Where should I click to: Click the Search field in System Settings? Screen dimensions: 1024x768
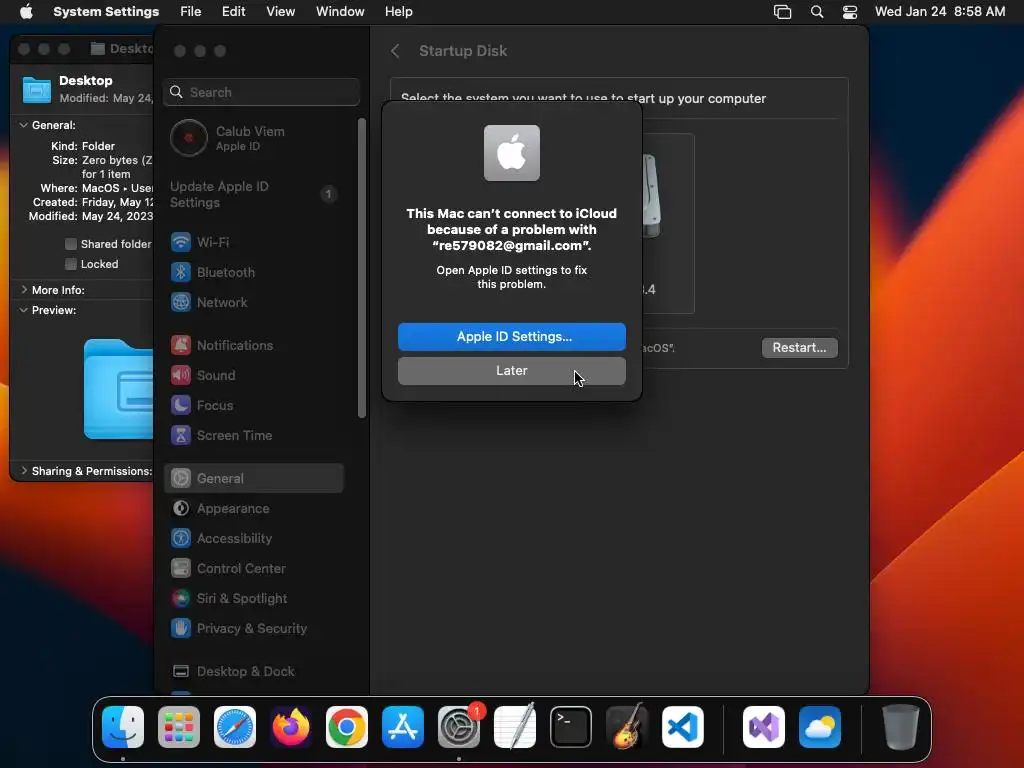click(261, 92)
